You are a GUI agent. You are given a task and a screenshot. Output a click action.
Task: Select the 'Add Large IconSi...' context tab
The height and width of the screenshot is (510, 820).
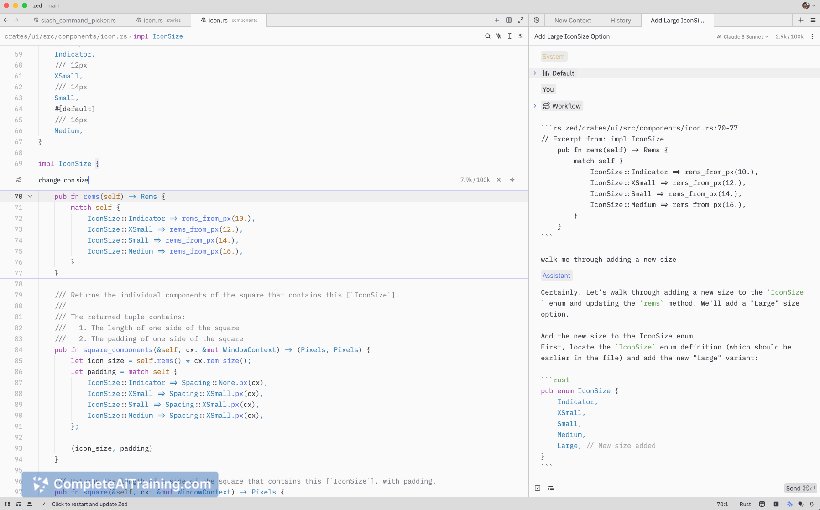(x=677, y=20)
